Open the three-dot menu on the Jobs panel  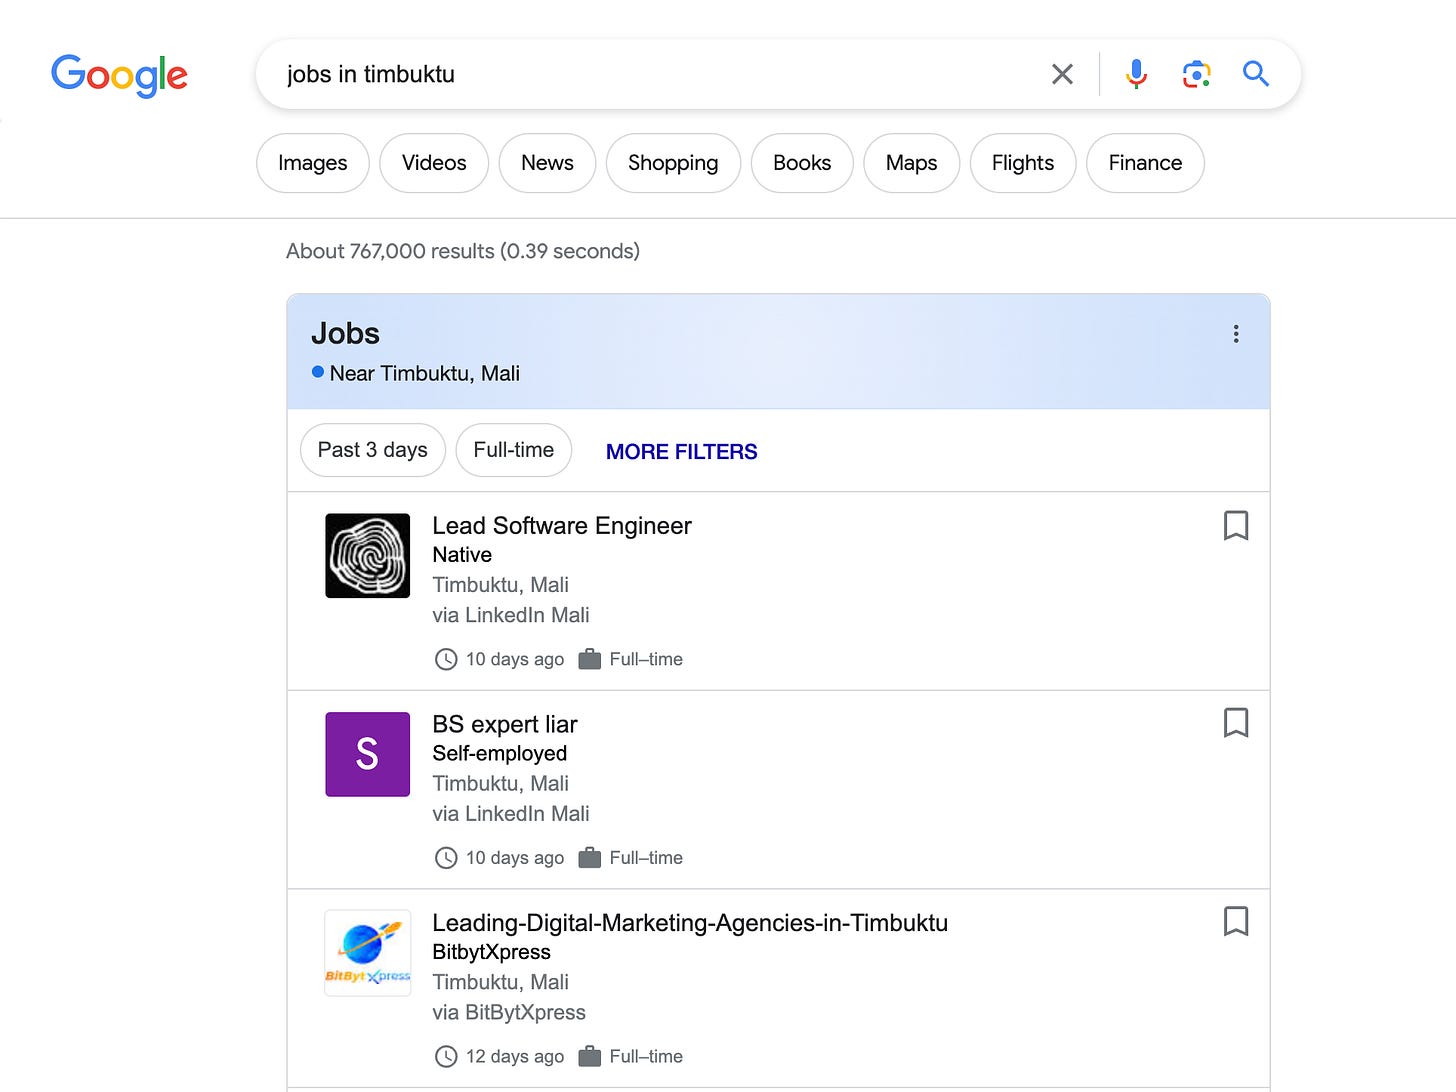coord(1236,334)
